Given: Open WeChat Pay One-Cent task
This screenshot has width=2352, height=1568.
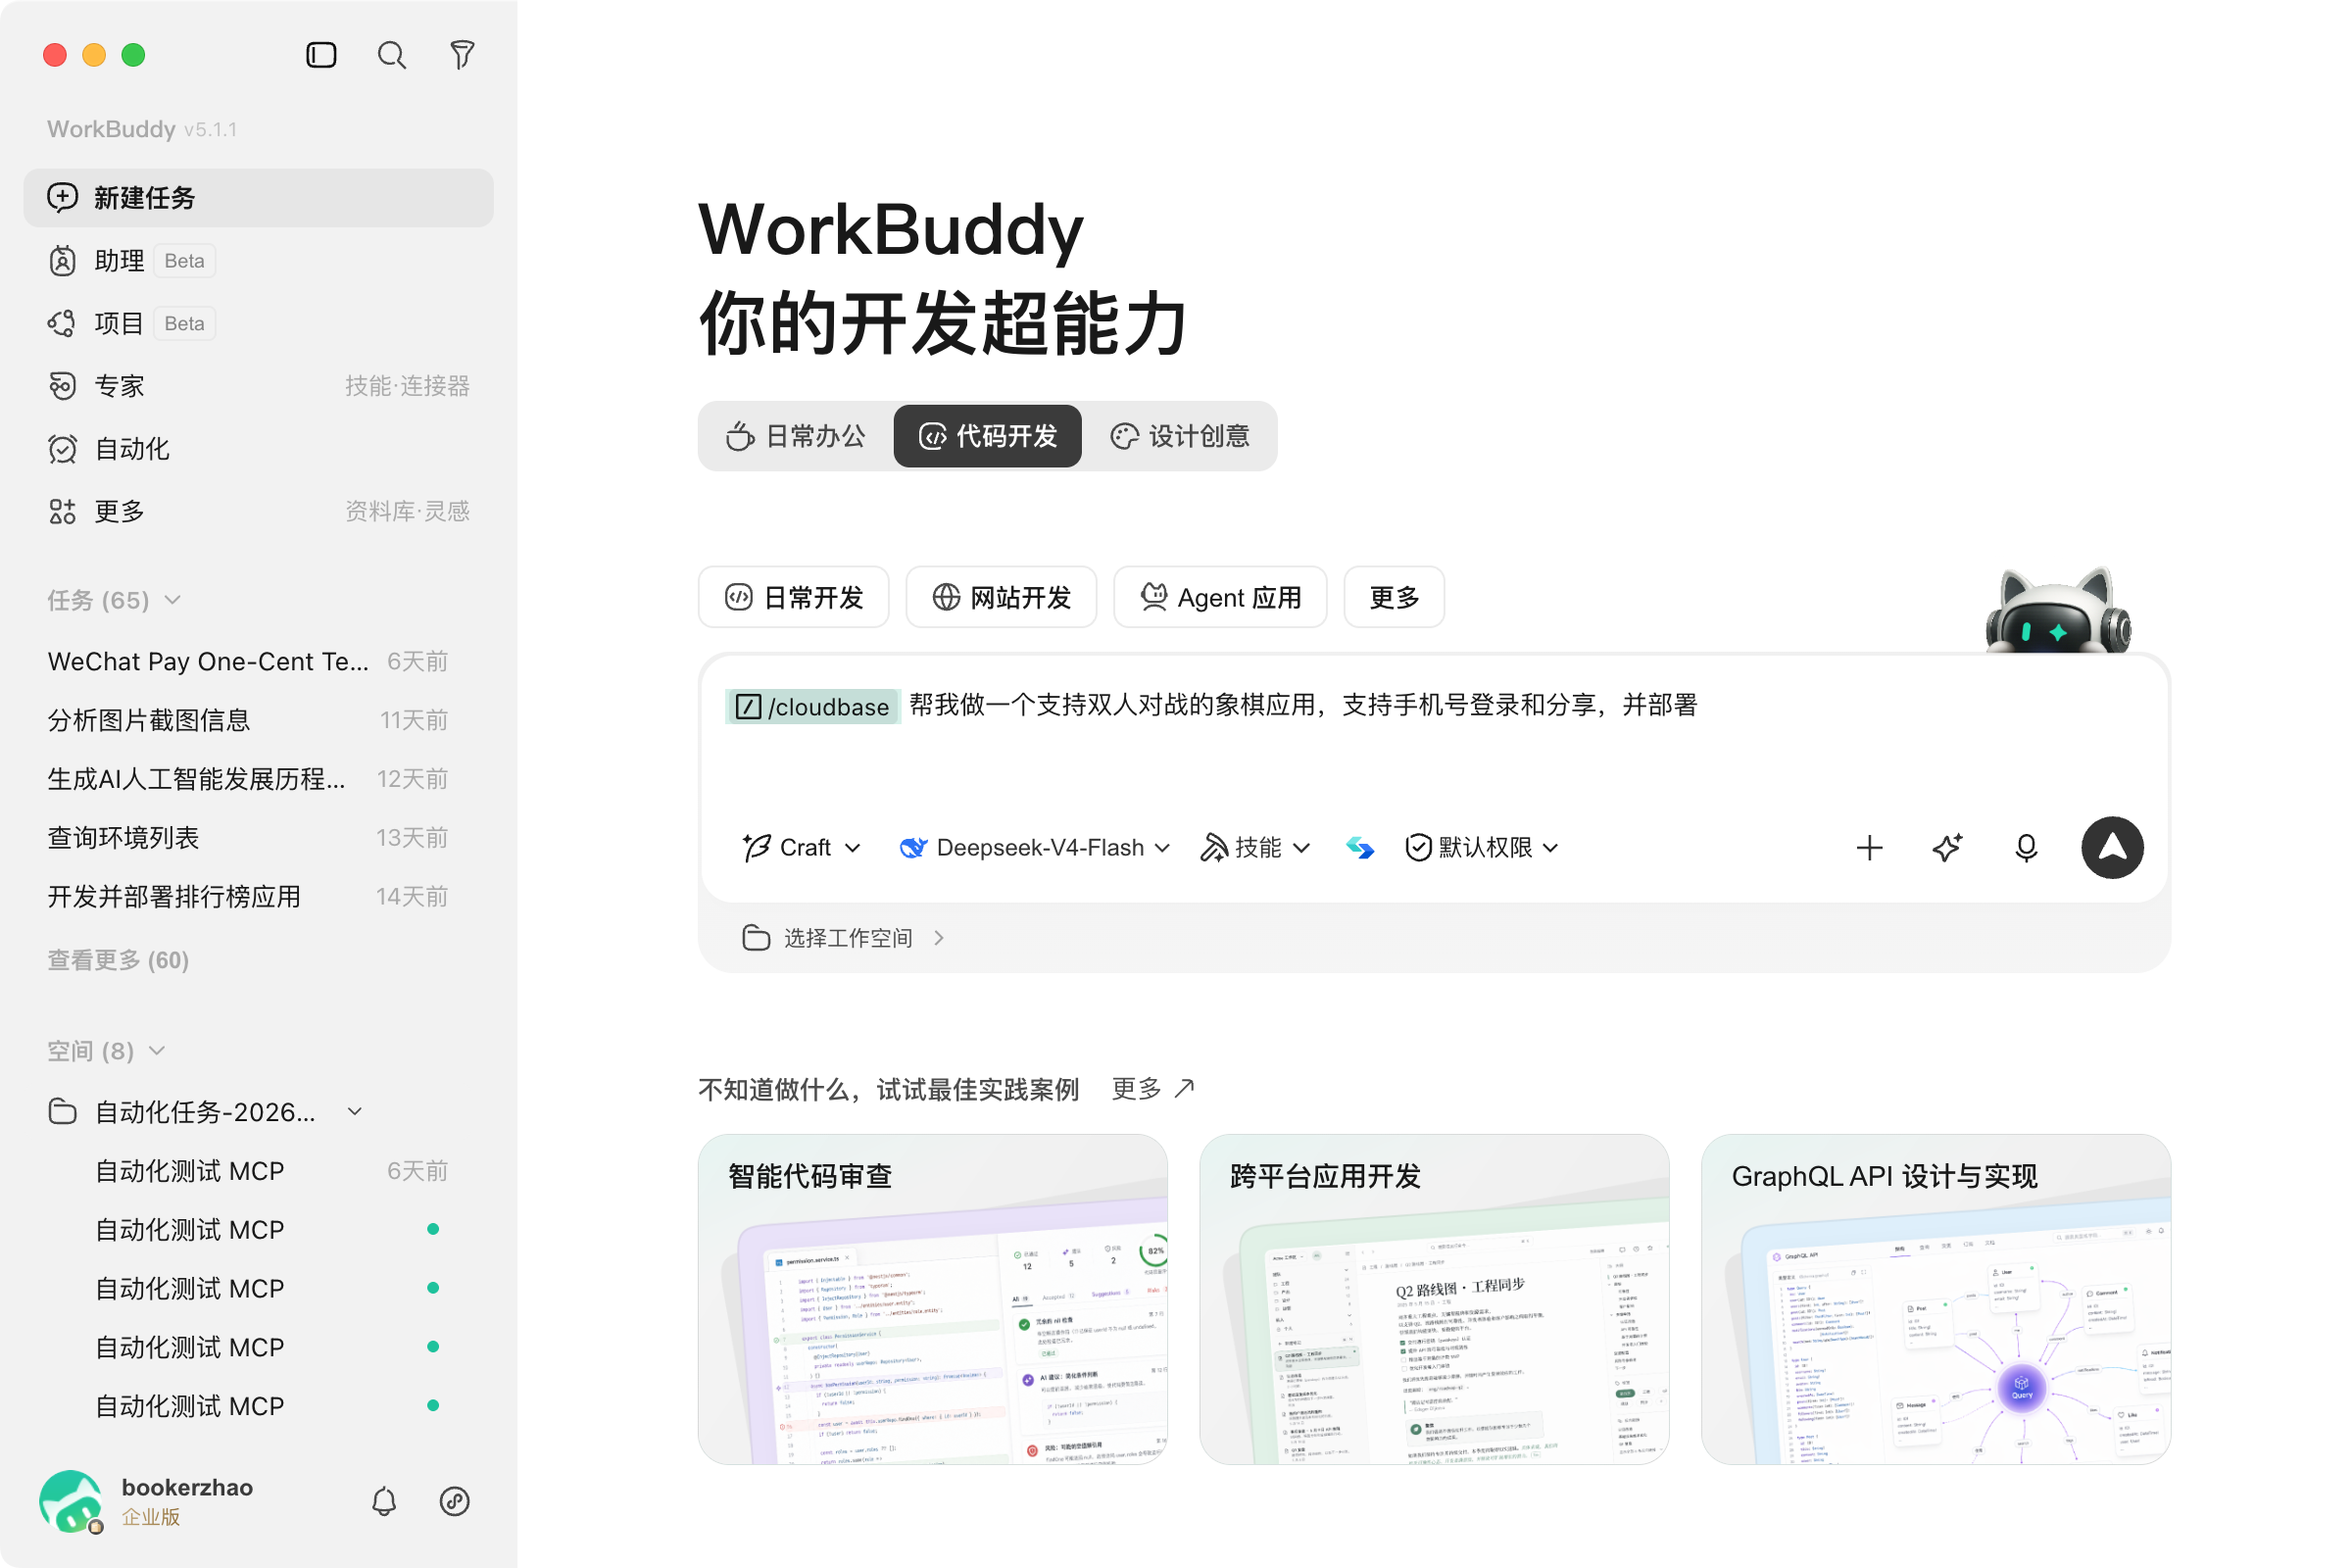Looking at the screenshot, I should tap(248, 661).
